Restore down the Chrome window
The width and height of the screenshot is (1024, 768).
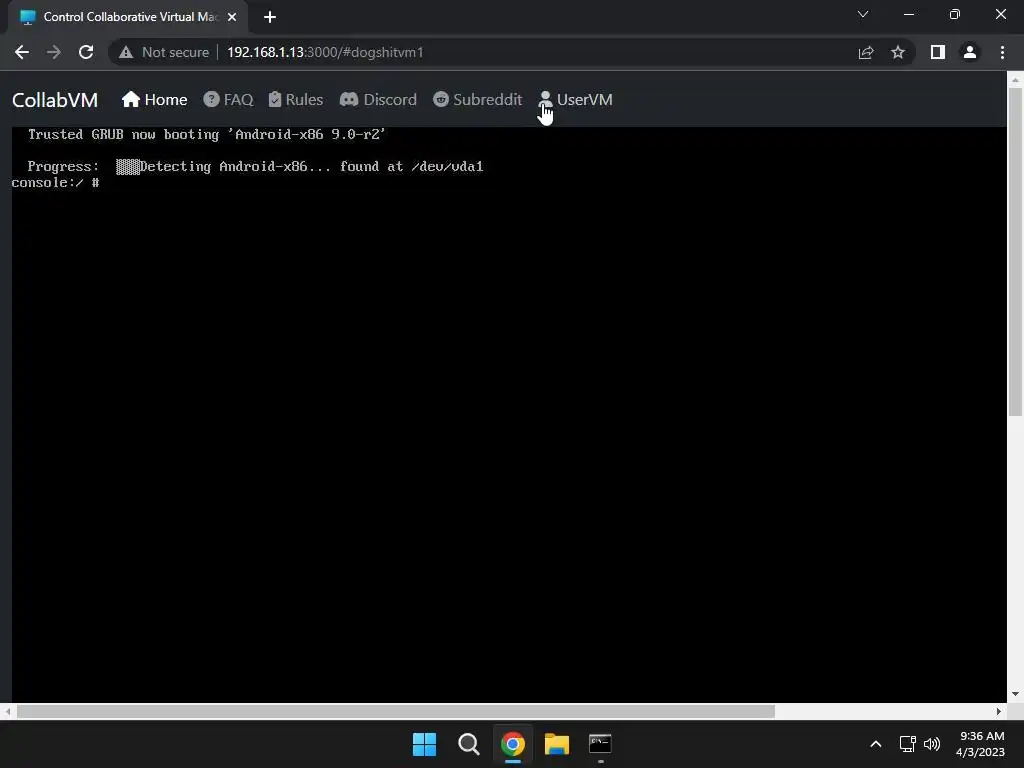coord(955,14)
